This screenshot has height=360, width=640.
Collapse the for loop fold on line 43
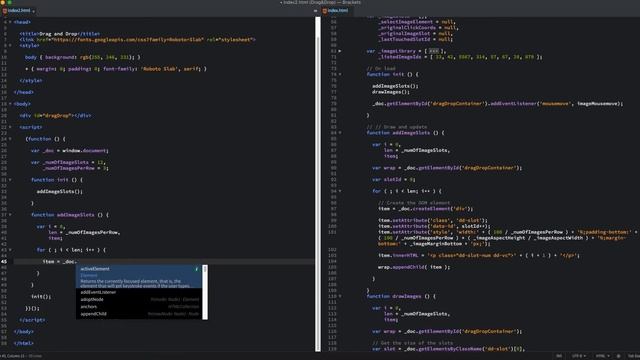tap(10, 250)
